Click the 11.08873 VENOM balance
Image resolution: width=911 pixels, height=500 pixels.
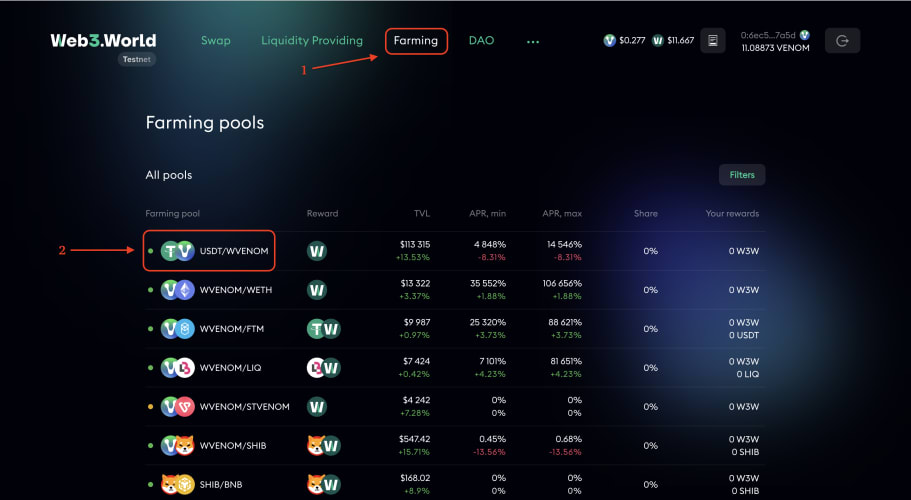point(775,48)
